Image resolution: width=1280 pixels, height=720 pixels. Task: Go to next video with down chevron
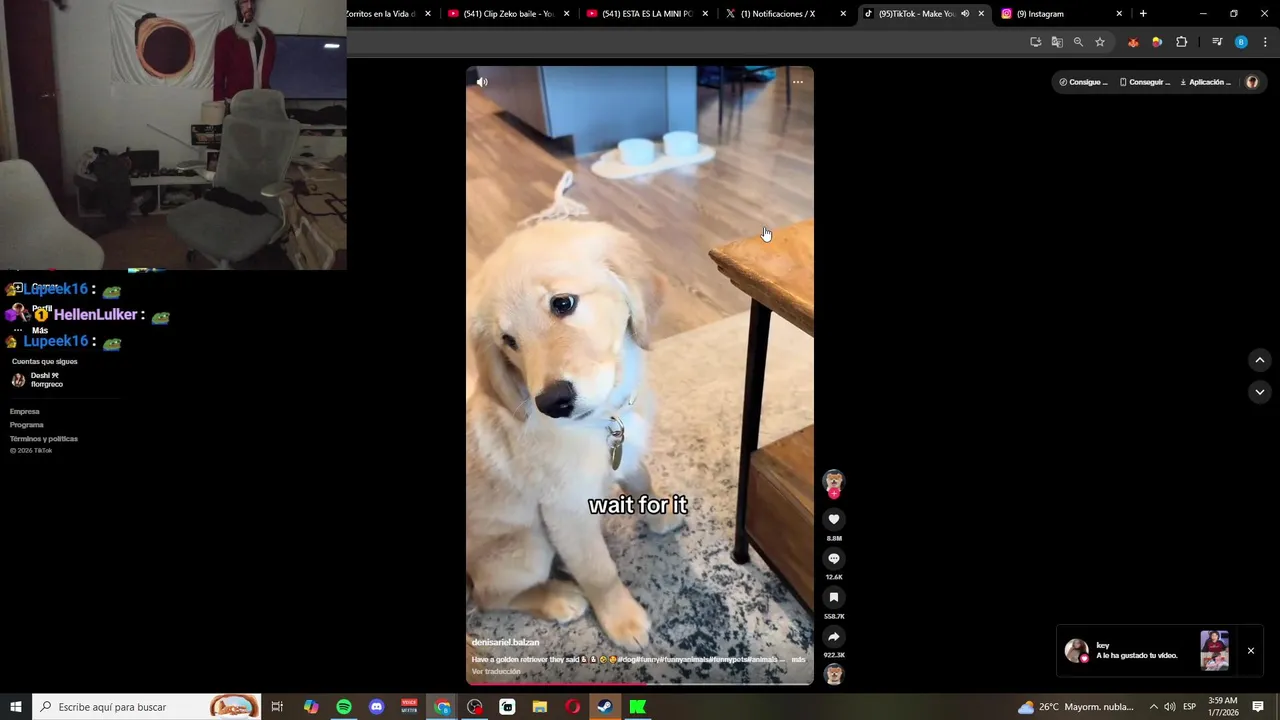[x=1260, y=392]
